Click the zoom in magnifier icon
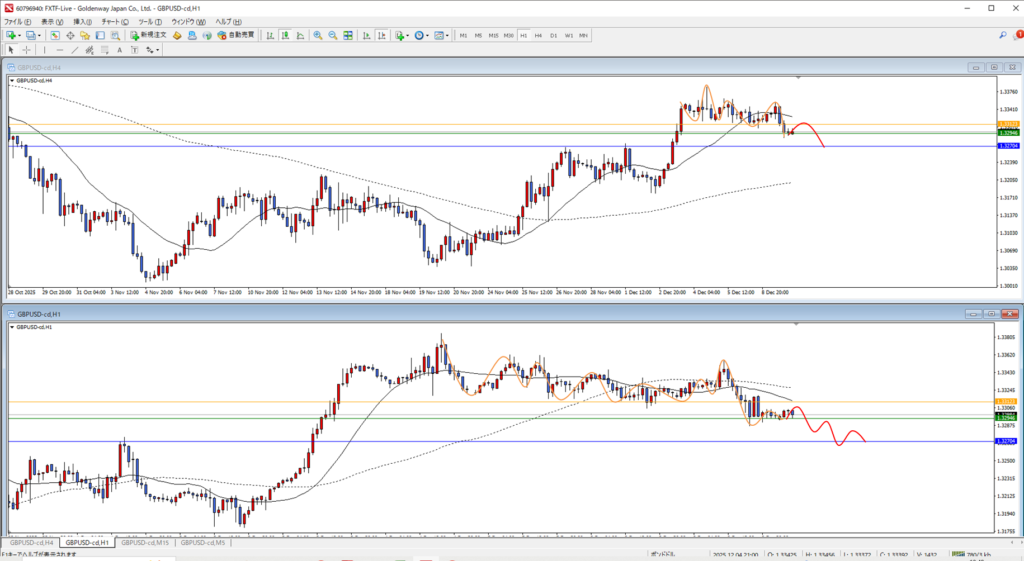 coord(318,35)
